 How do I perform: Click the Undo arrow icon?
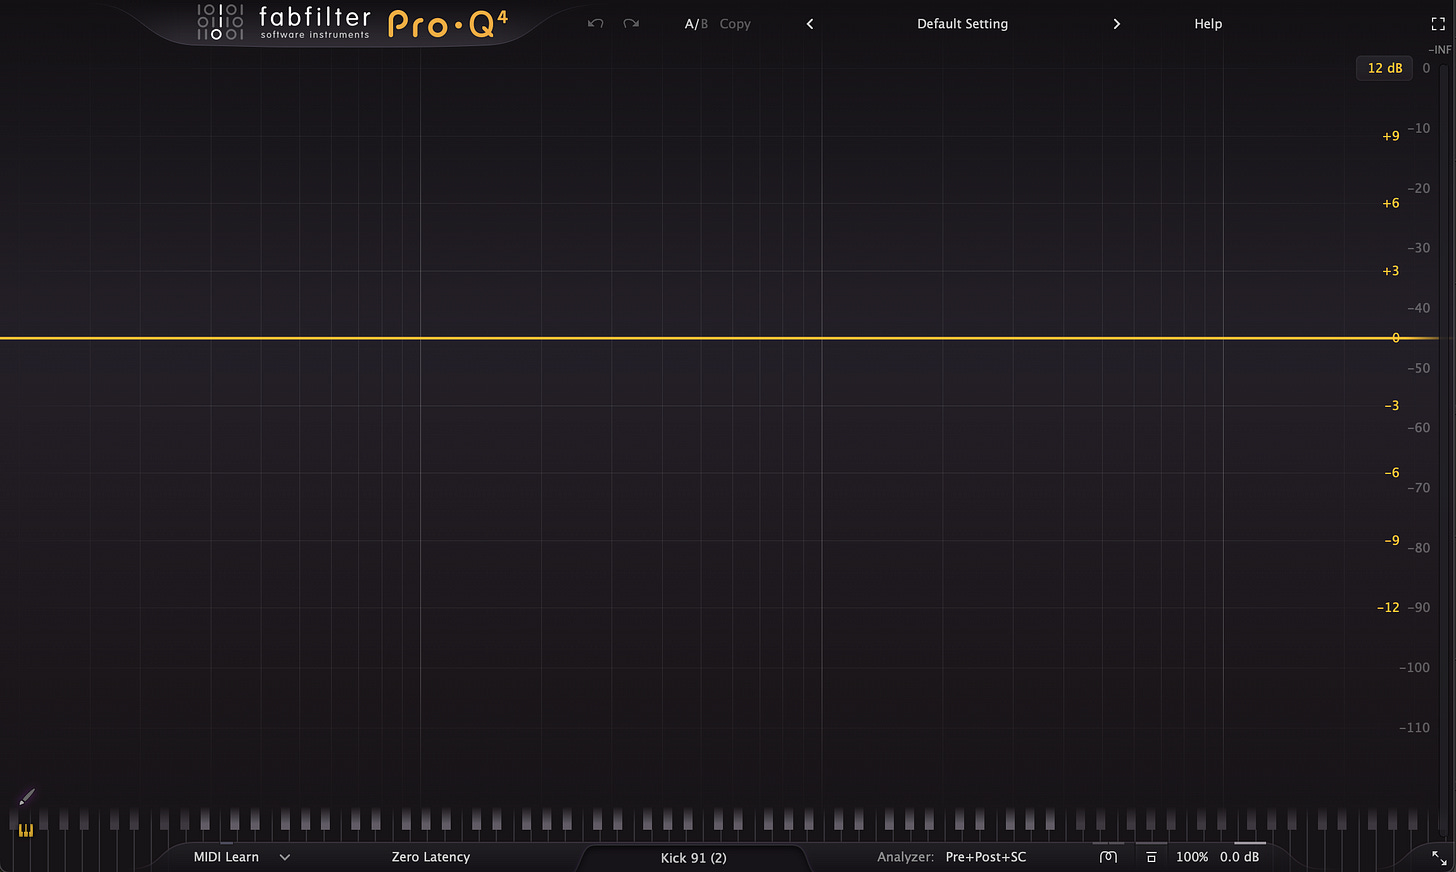595,23
